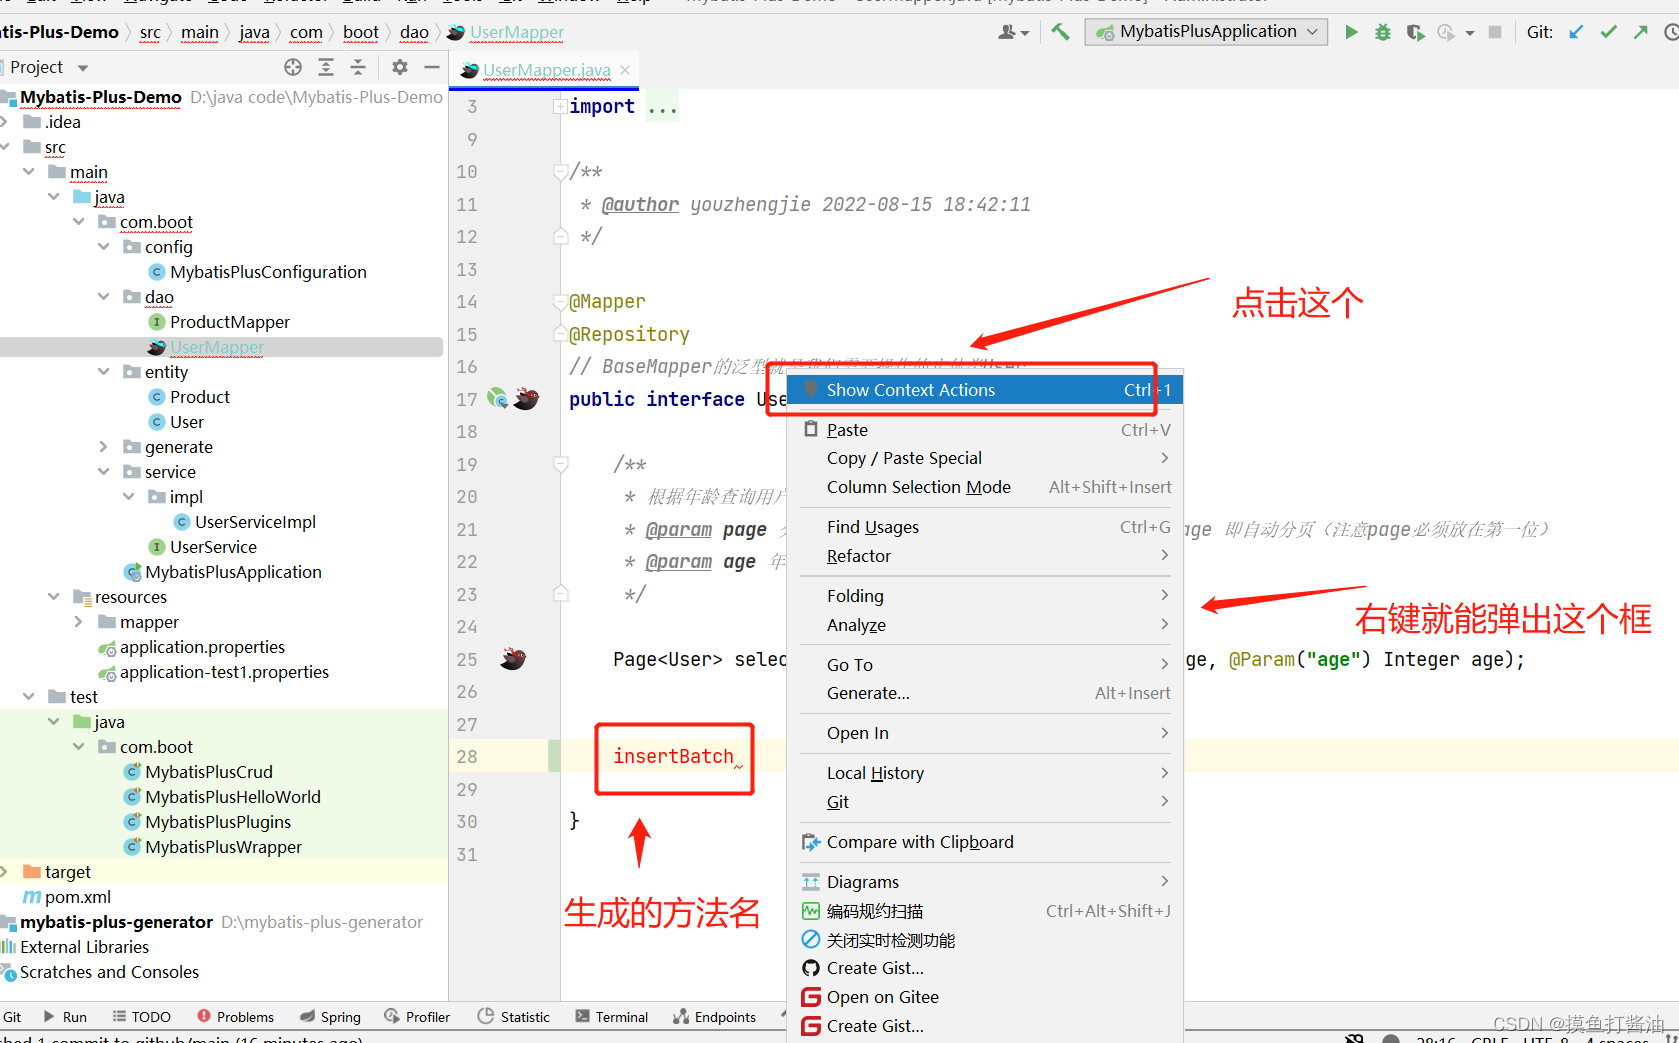
Task: Collapse the service package
Action: (104, 472)
